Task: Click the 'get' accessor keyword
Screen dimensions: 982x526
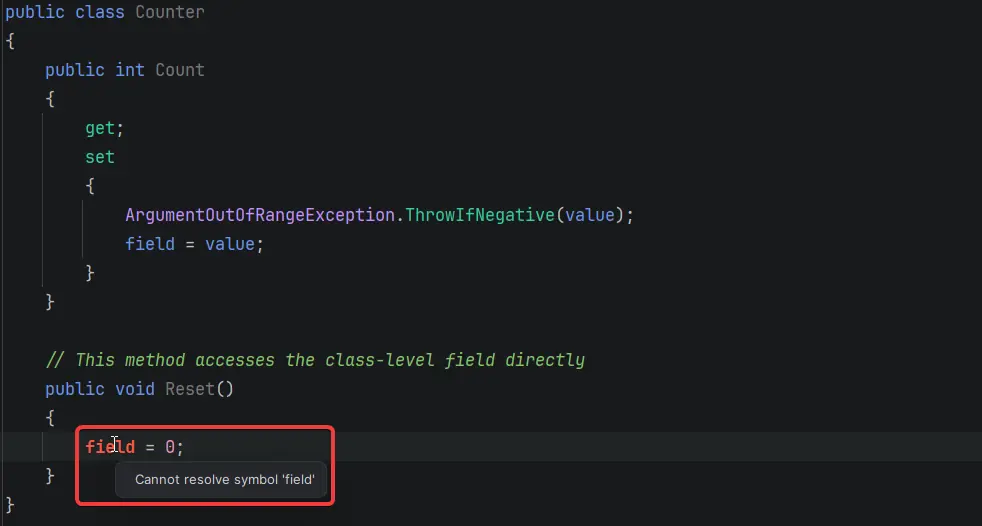Action: pos(100,128)
